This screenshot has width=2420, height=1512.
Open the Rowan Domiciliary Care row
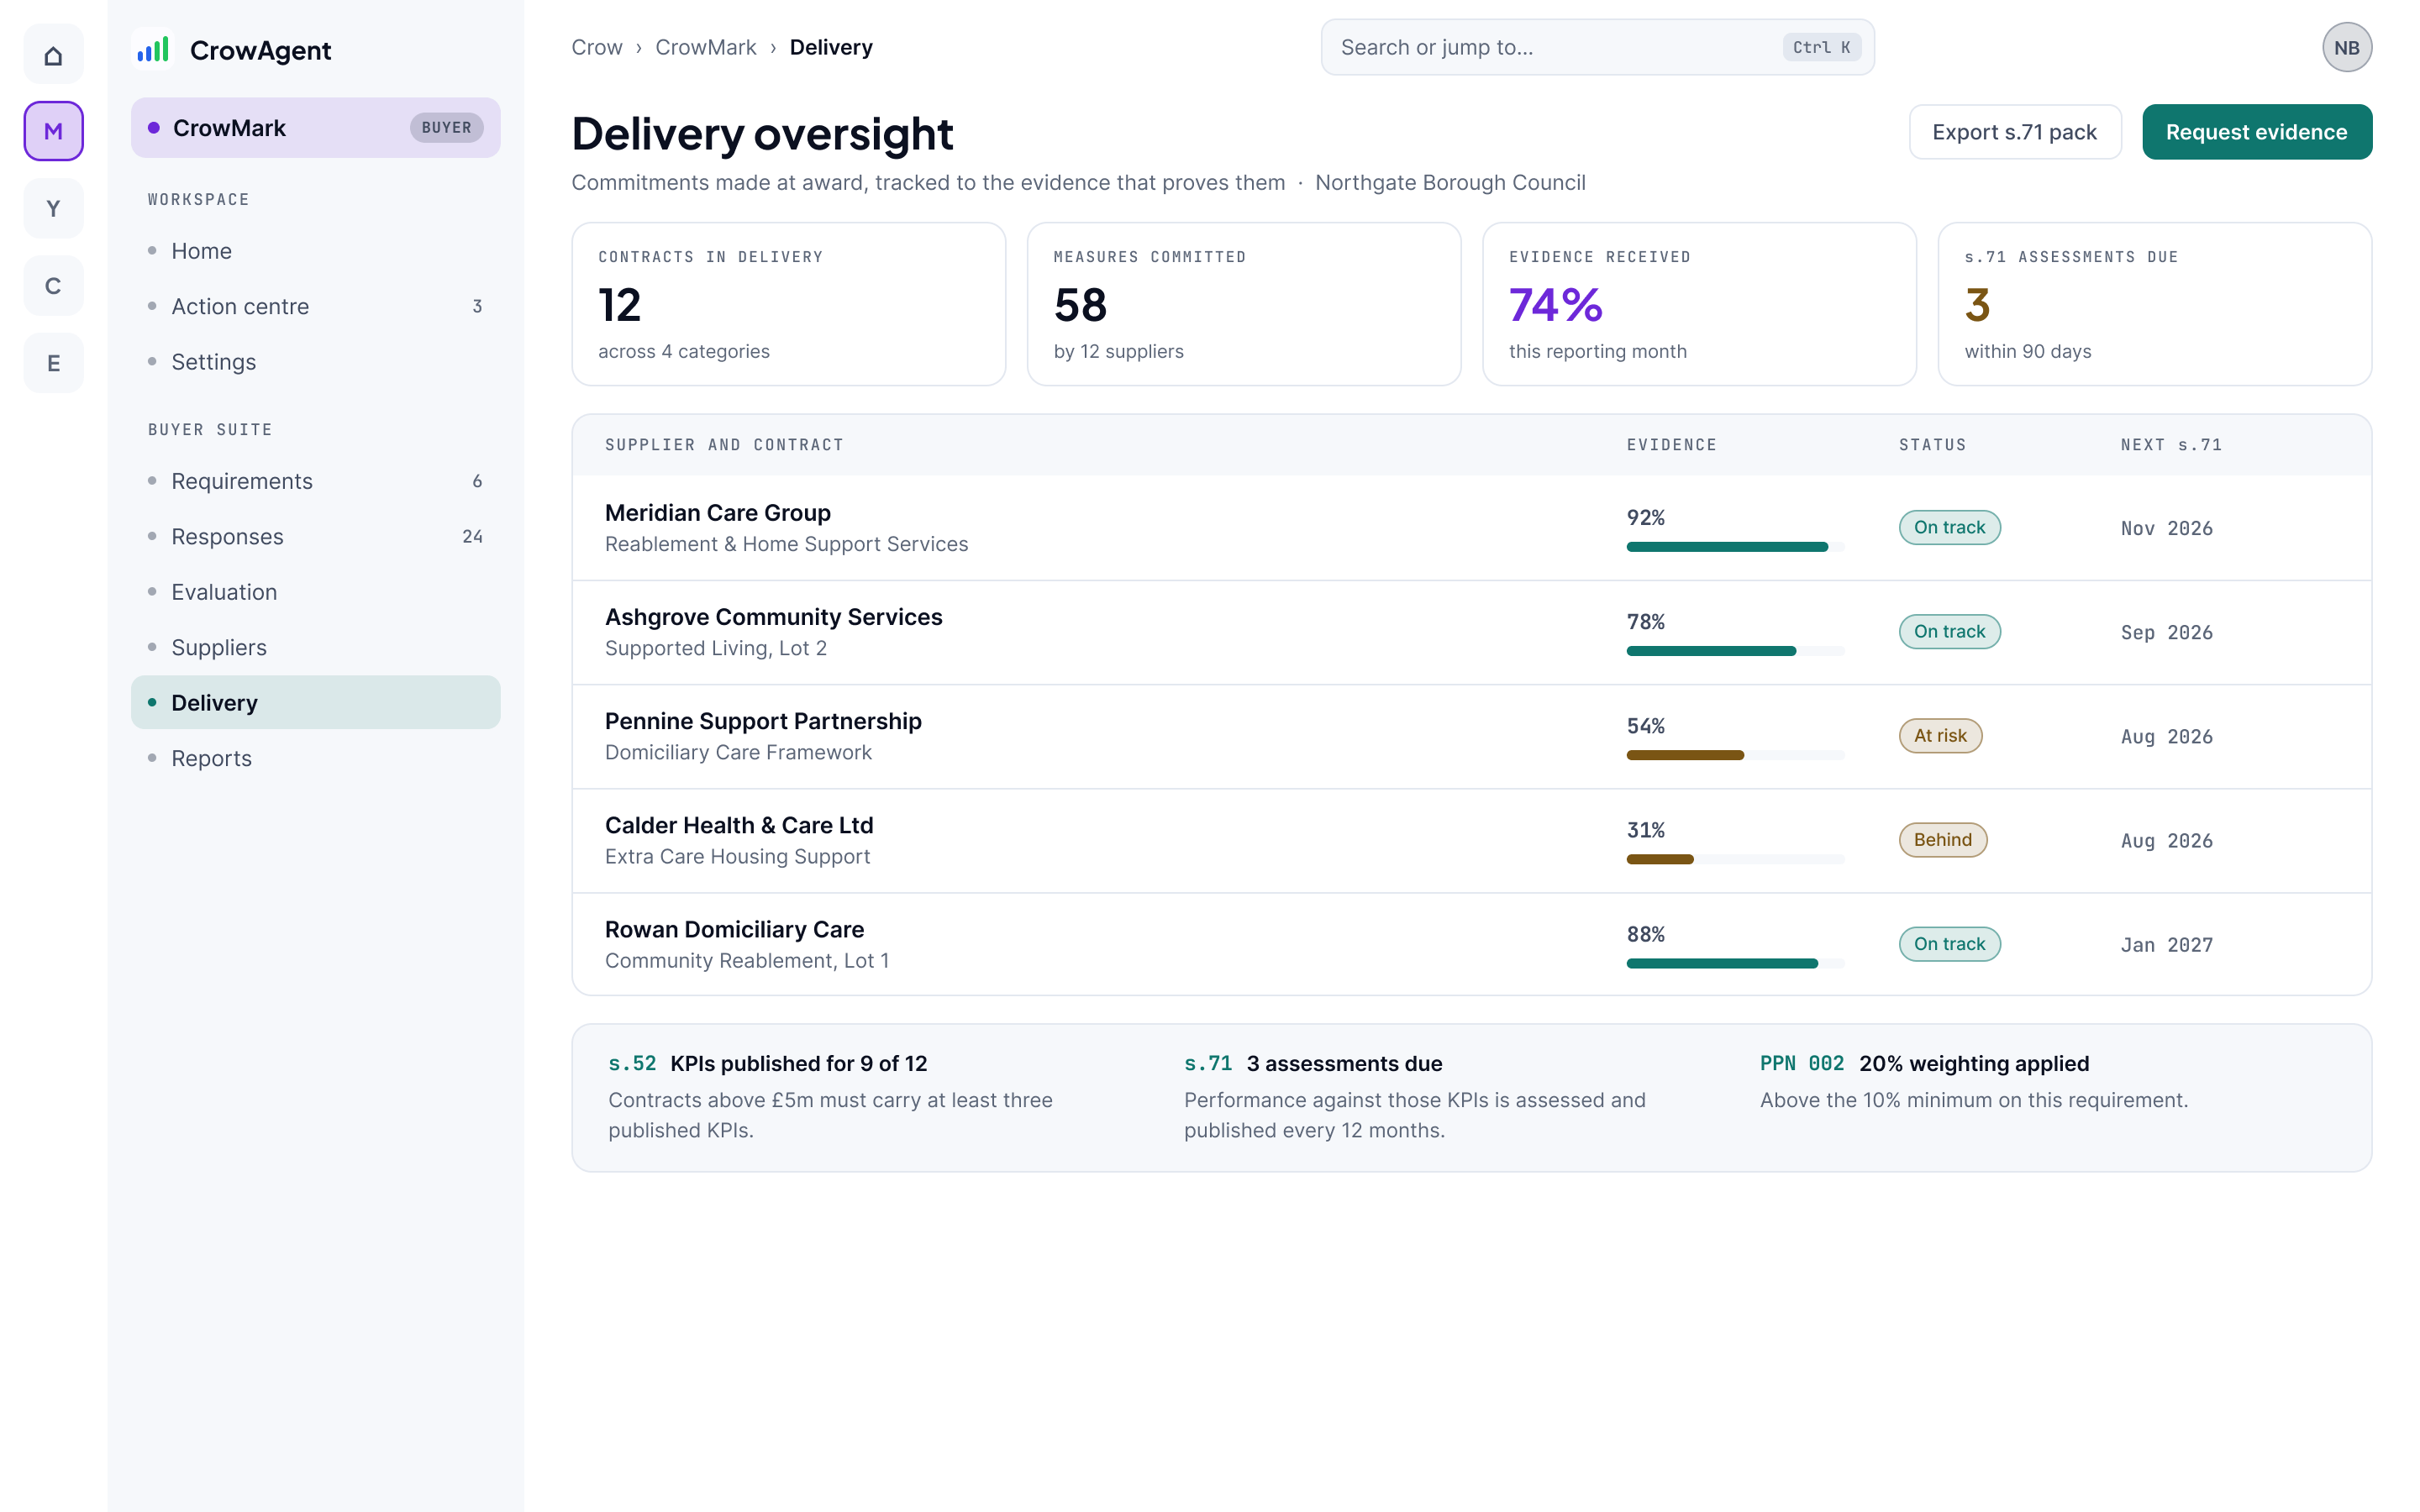(x=1471, y=944)
